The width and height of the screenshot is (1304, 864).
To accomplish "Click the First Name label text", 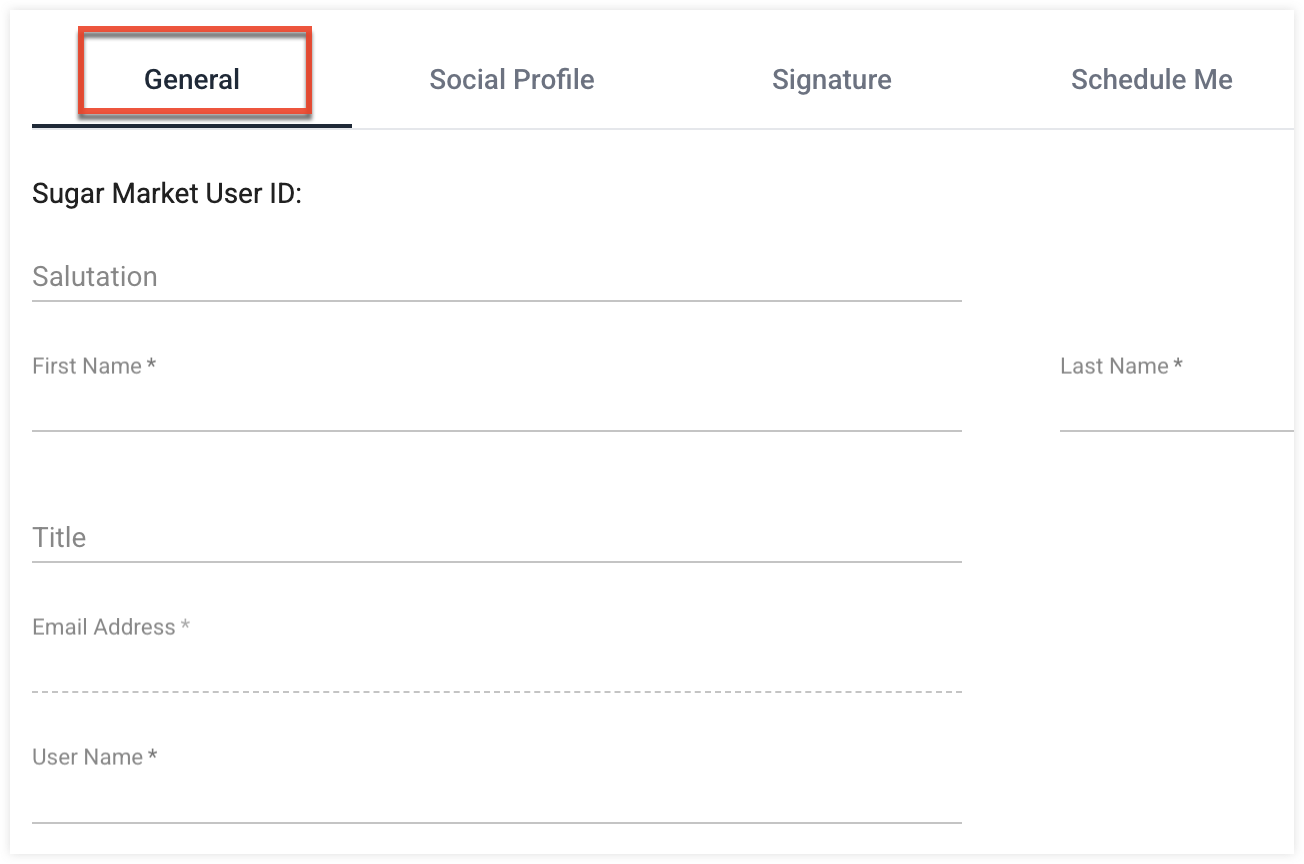I will (x=87, y=366).
